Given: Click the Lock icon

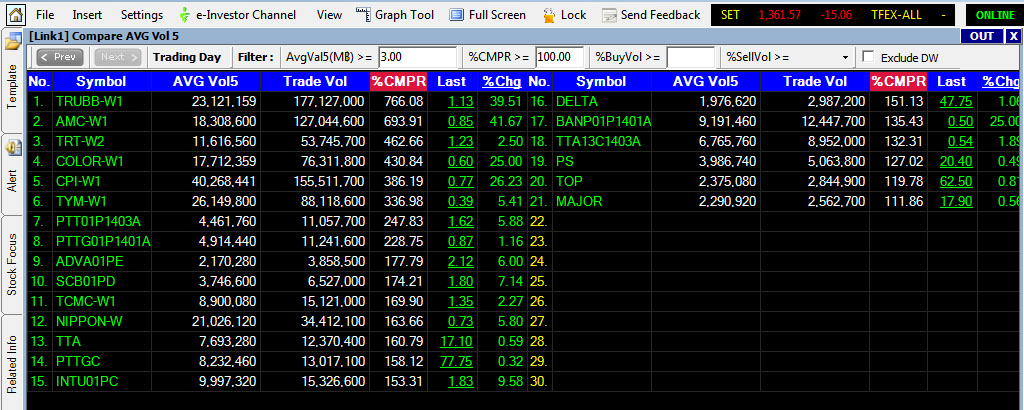Looking at the screenshot, I should [x=550, y=14].
